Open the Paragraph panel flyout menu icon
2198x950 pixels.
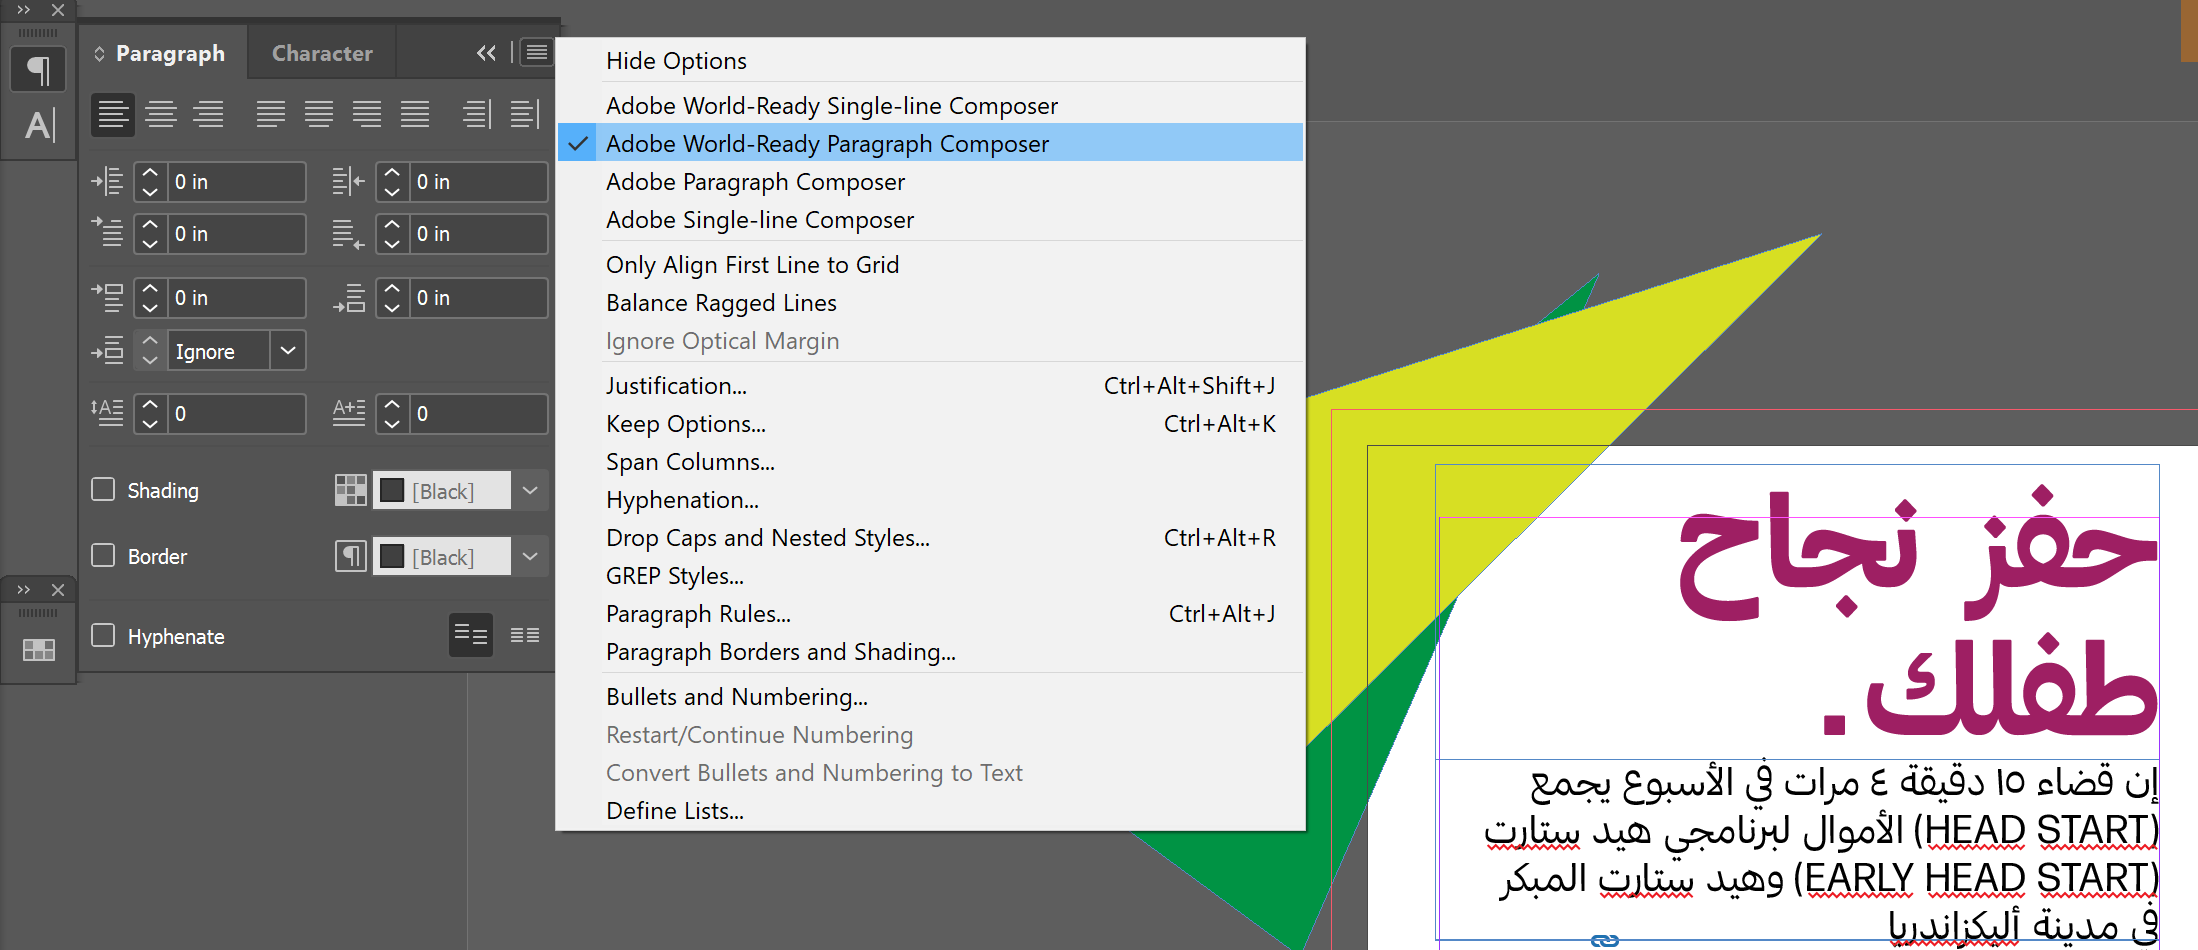tap(536, 52)
